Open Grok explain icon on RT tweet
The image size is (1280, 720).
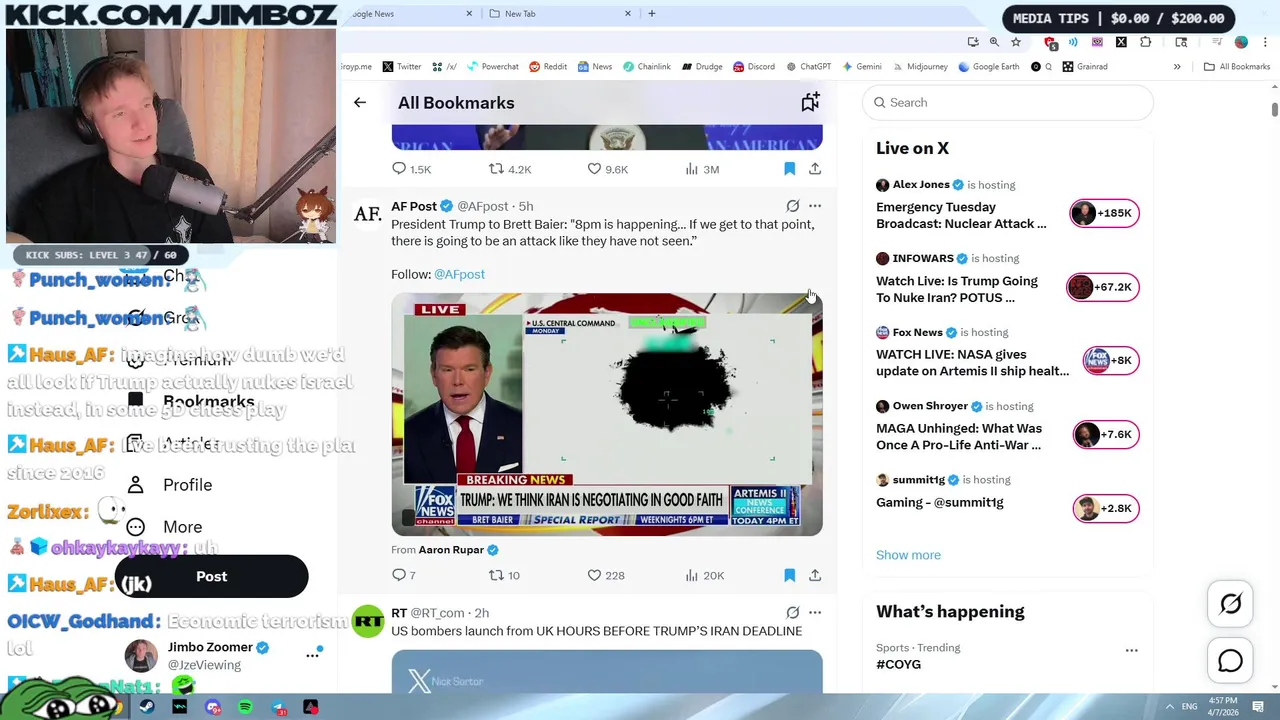point(792,613)
